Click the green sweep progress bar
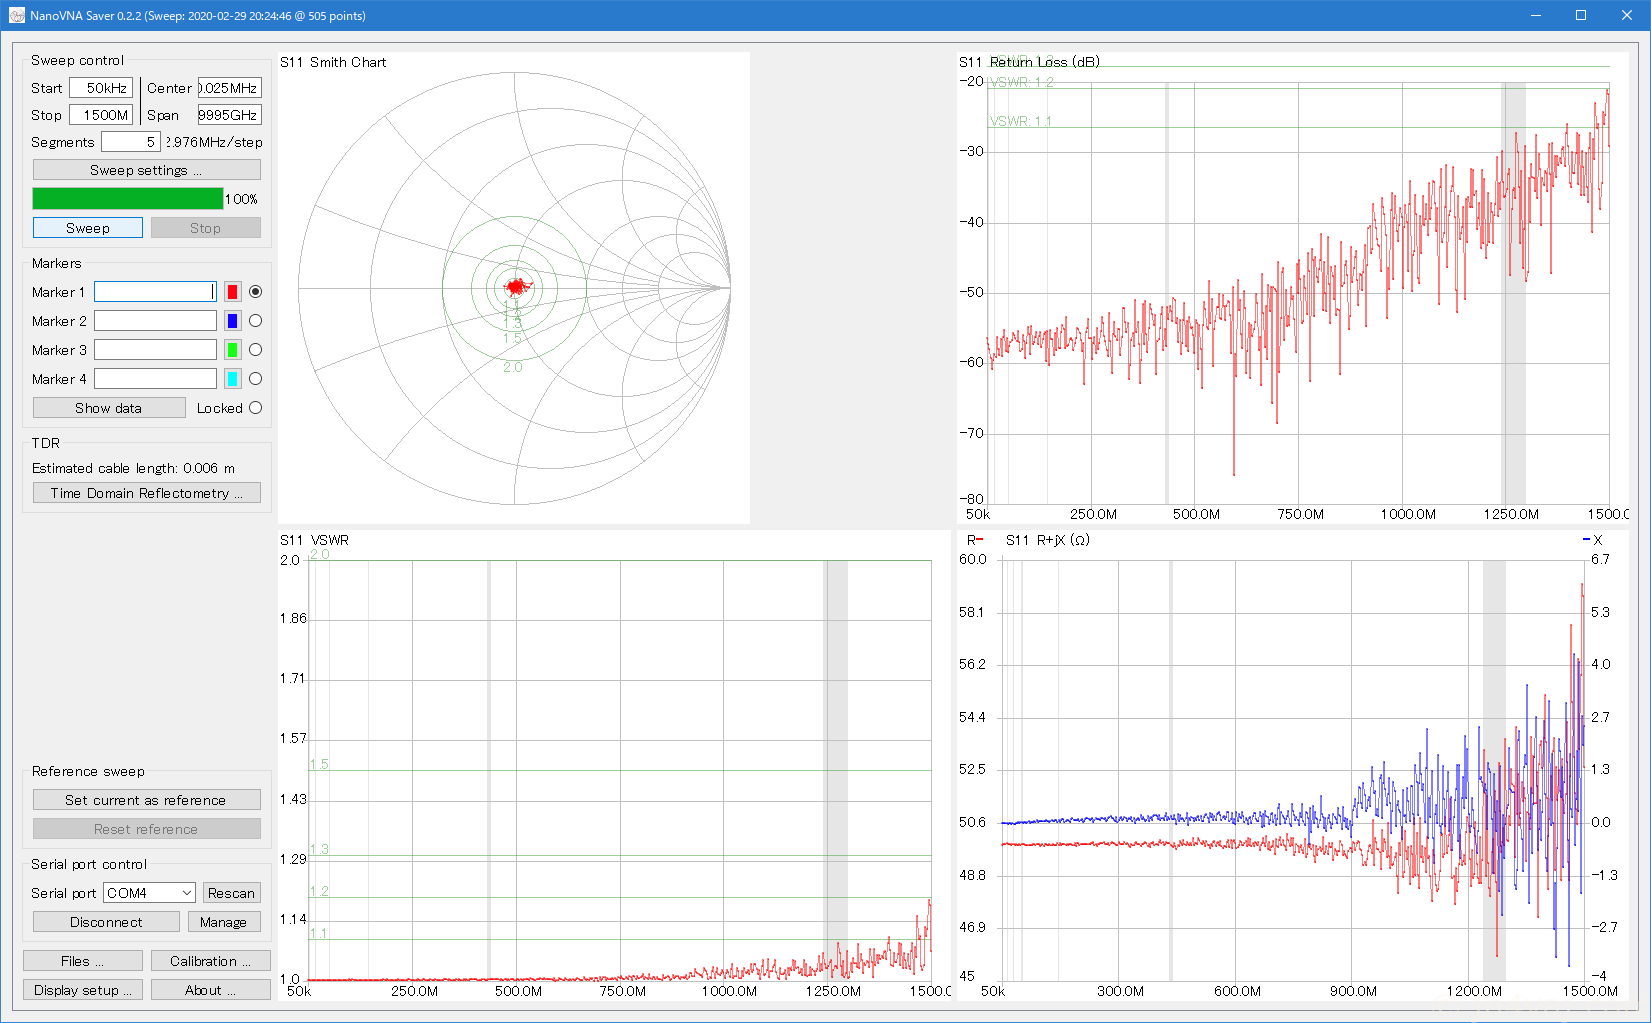 tap(128, 199)
